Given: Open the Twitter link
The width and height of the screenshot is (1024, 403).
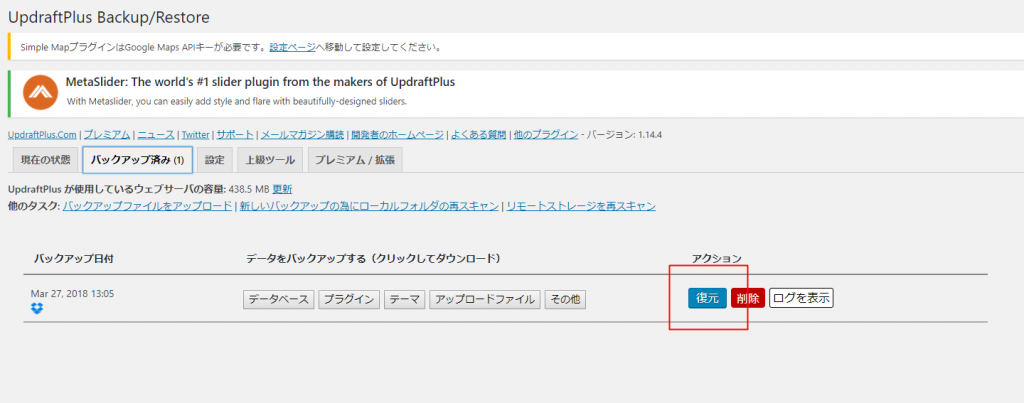Looking at the screenshot, I should 195,135.
